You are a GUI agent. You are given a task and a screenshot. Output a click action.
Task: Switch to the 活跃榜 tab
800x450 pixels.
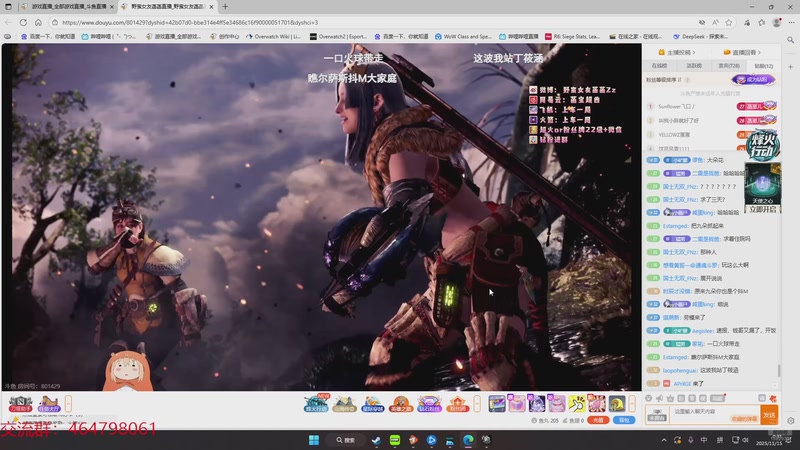[x=694, y=66]
